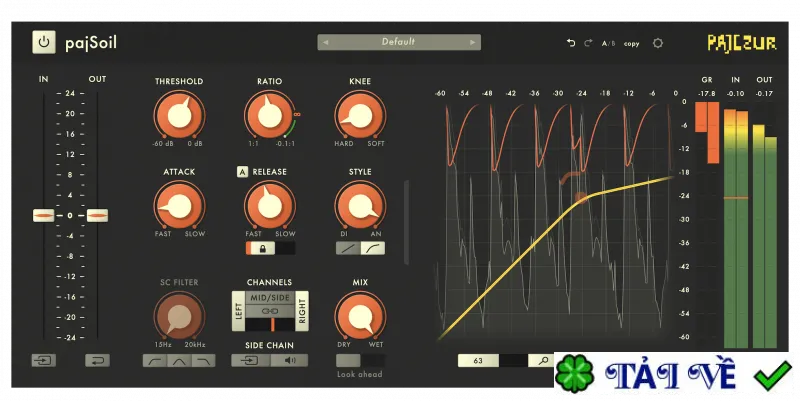Screen dimensions: 800x401
Task: Open the settings gear
Action: [x=658, y=43]
